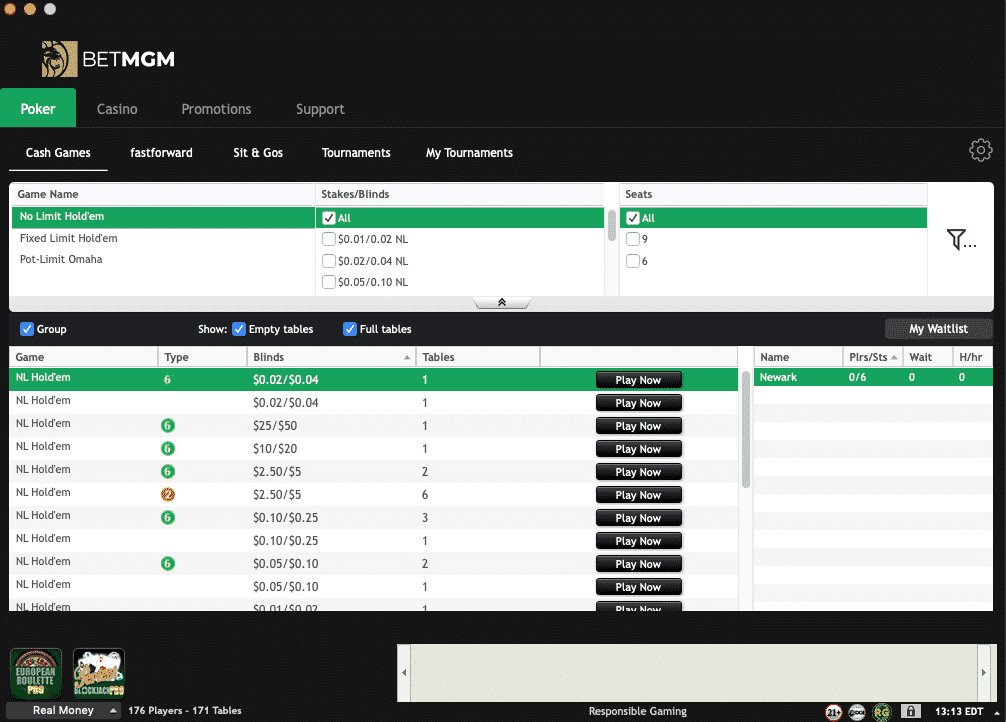Open the settings gear icon

(980, 150)
